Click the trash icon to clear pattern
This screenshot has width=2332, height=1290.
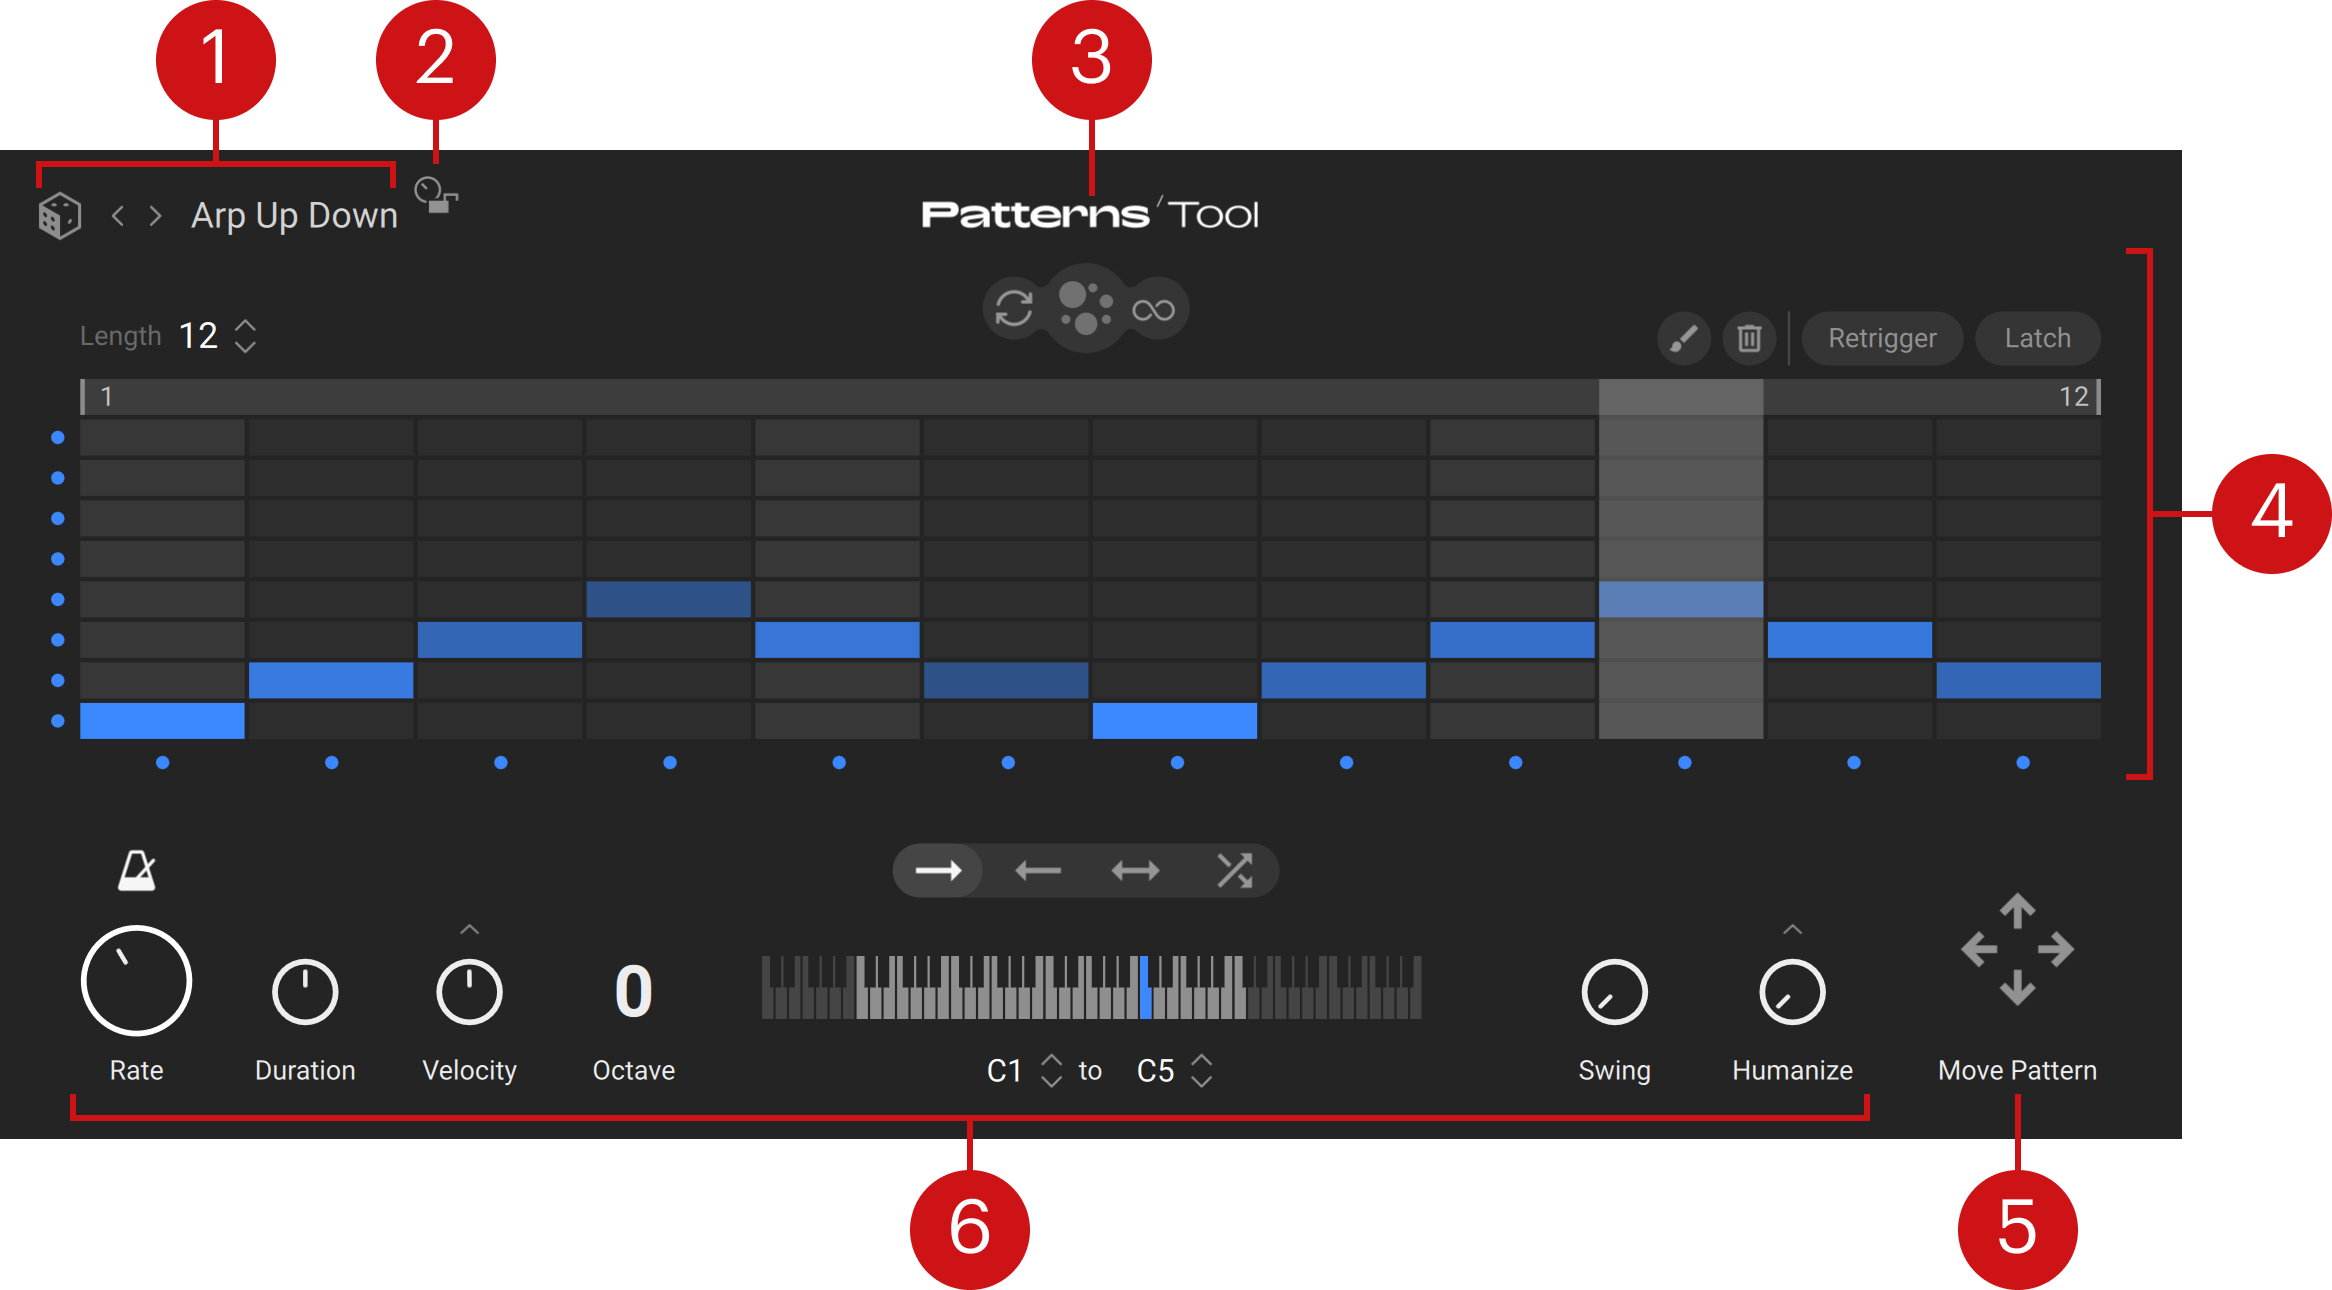point(1749,338)
